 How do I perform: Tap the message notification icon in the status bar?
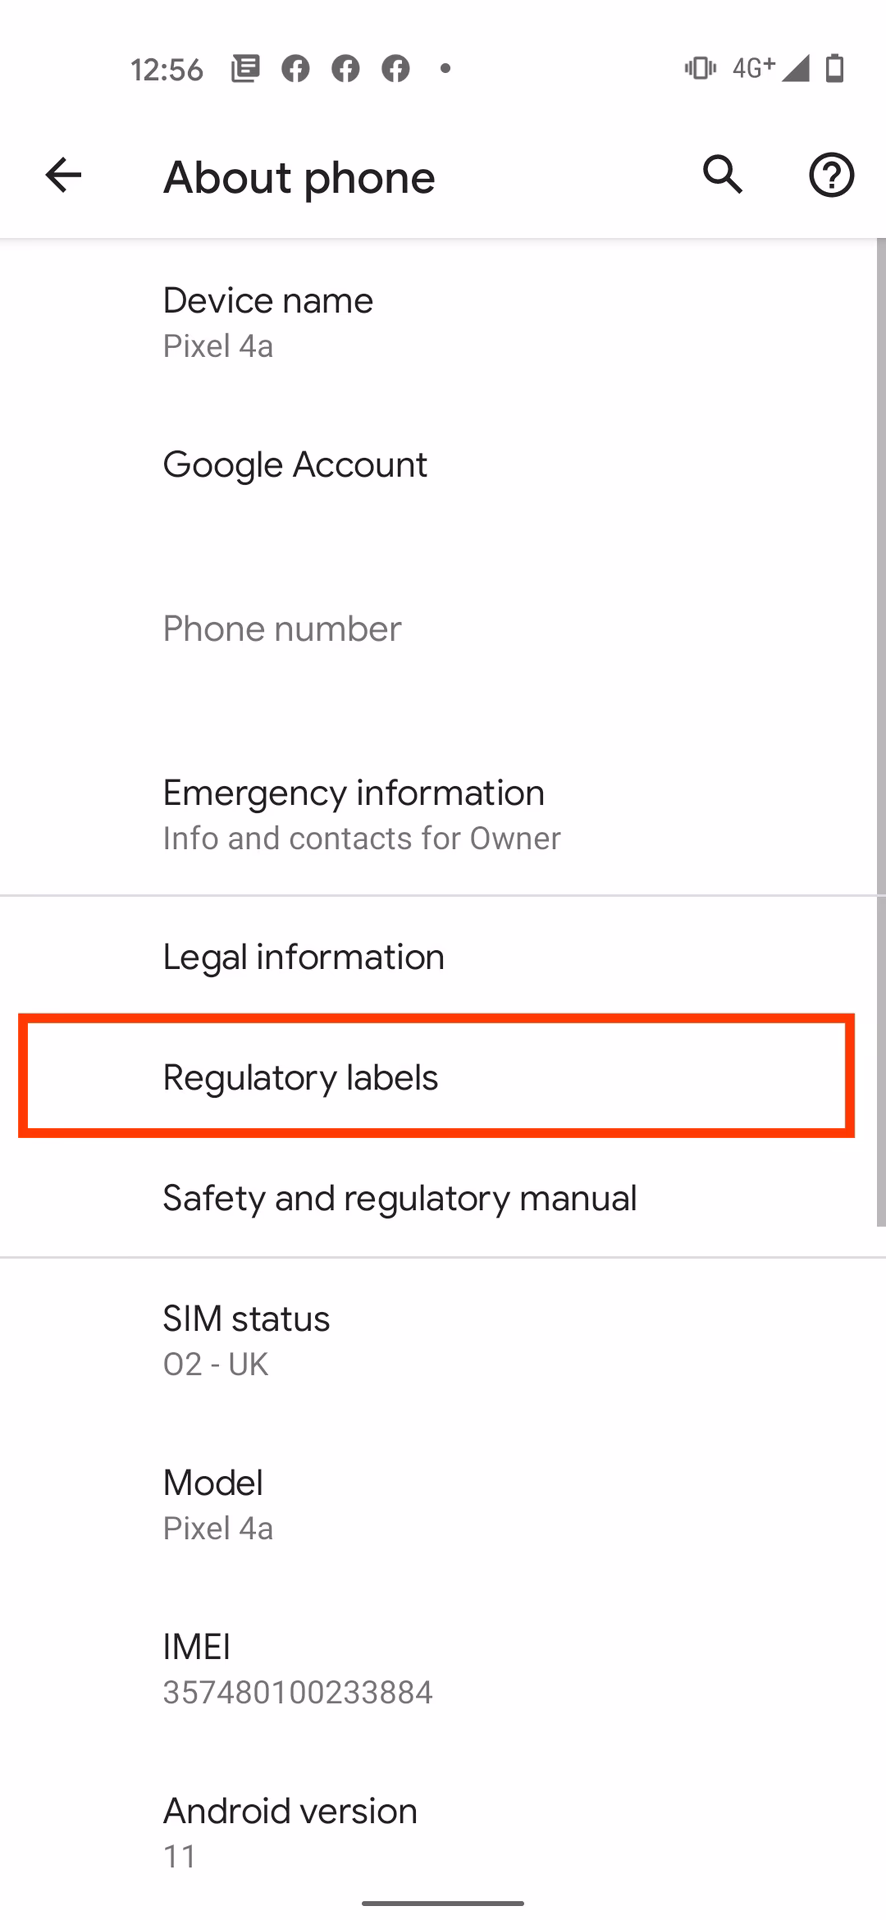244,68
